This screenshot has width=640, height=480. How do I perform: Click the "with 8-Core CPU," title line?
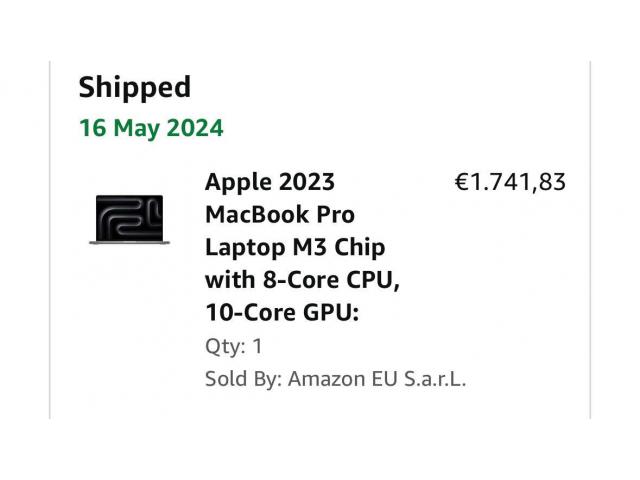[x=302, y=280]
